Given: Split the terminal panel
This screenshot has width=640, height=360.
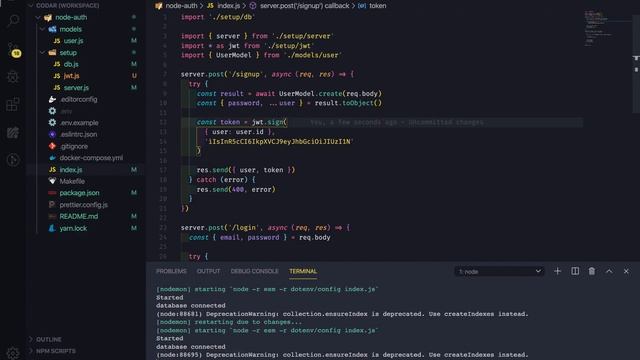Looking at the screenshot, I should click(575, 271).
